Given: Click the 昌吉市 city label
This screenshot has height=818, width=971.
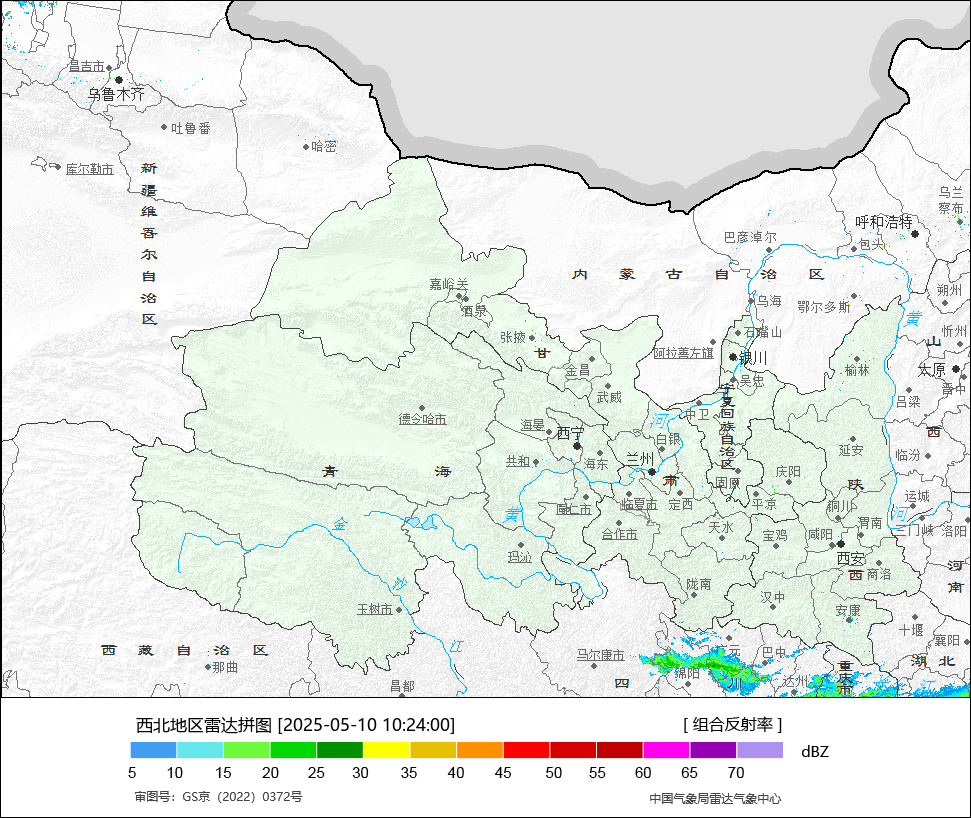Looking at the screenshot, I should pos(86,66).
